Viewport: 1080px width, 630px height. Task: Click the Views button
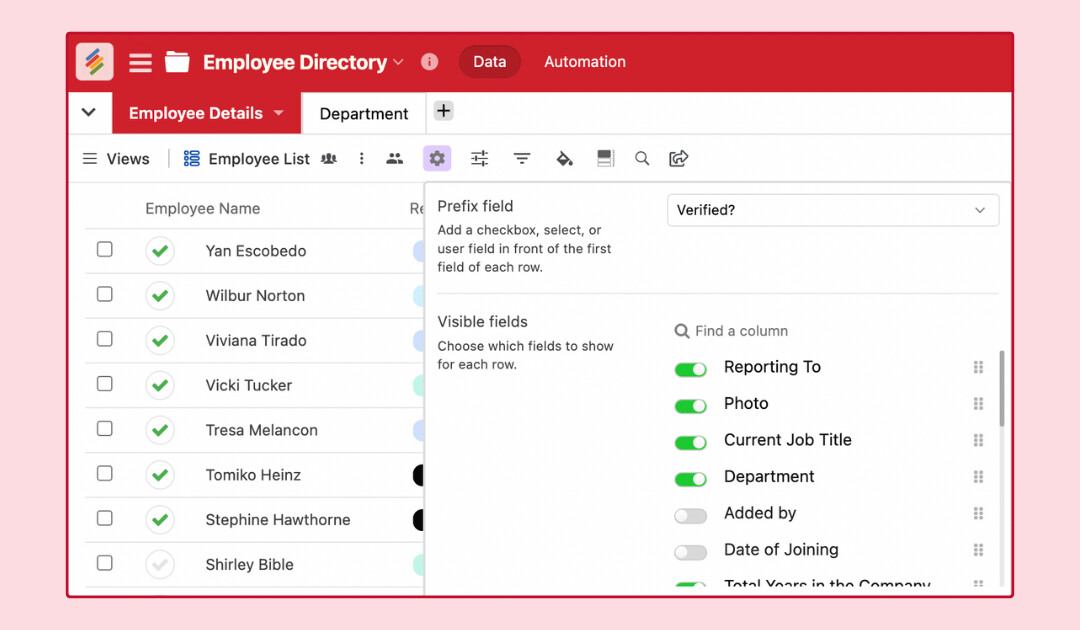pos(116,159)
